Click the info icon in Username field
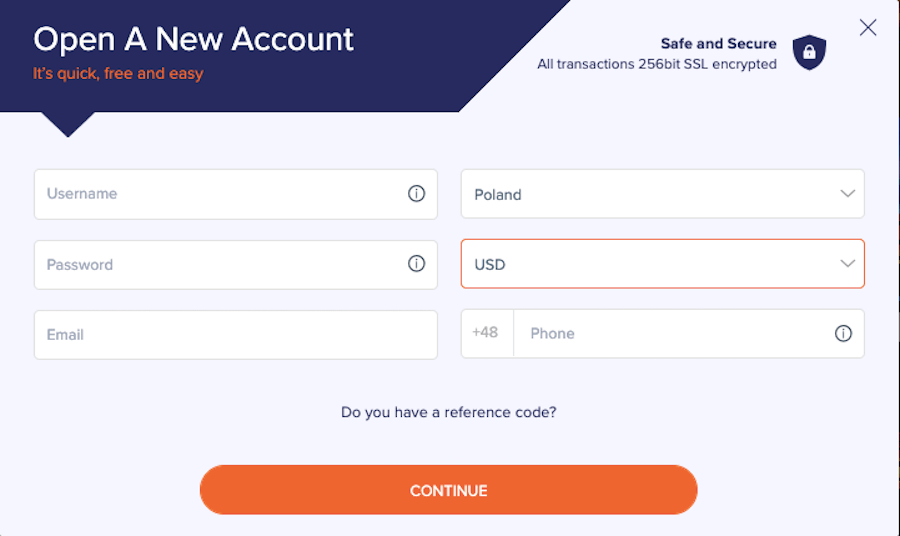 click(416, 193)
